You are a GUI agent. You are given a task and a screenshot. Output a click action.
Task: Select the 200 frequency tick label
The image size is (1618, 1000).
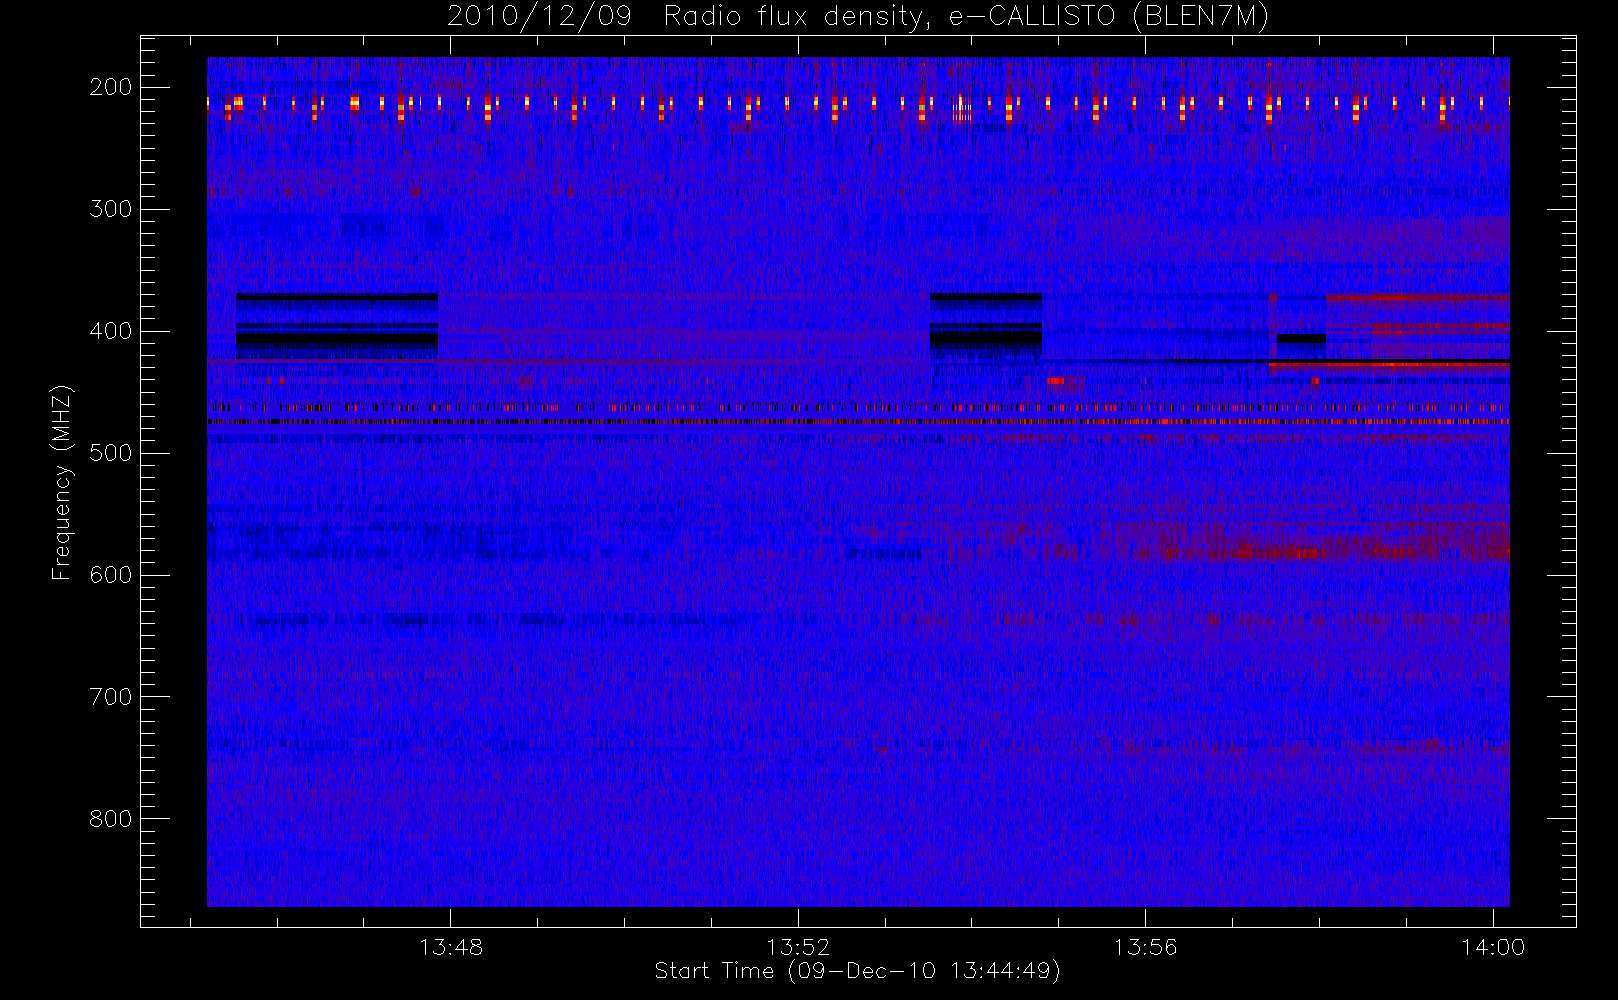[x=111, y=87]
